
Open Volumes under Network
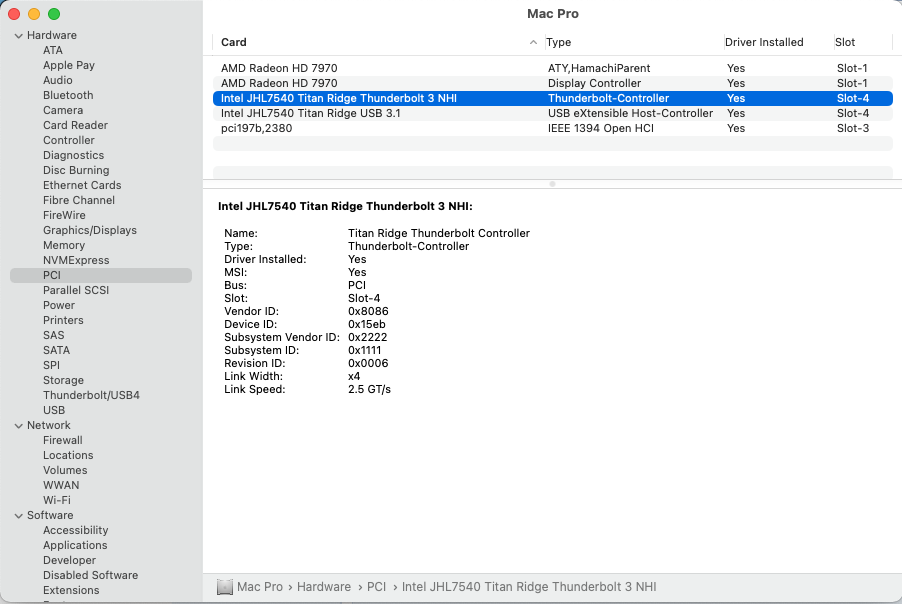(65, 470)
